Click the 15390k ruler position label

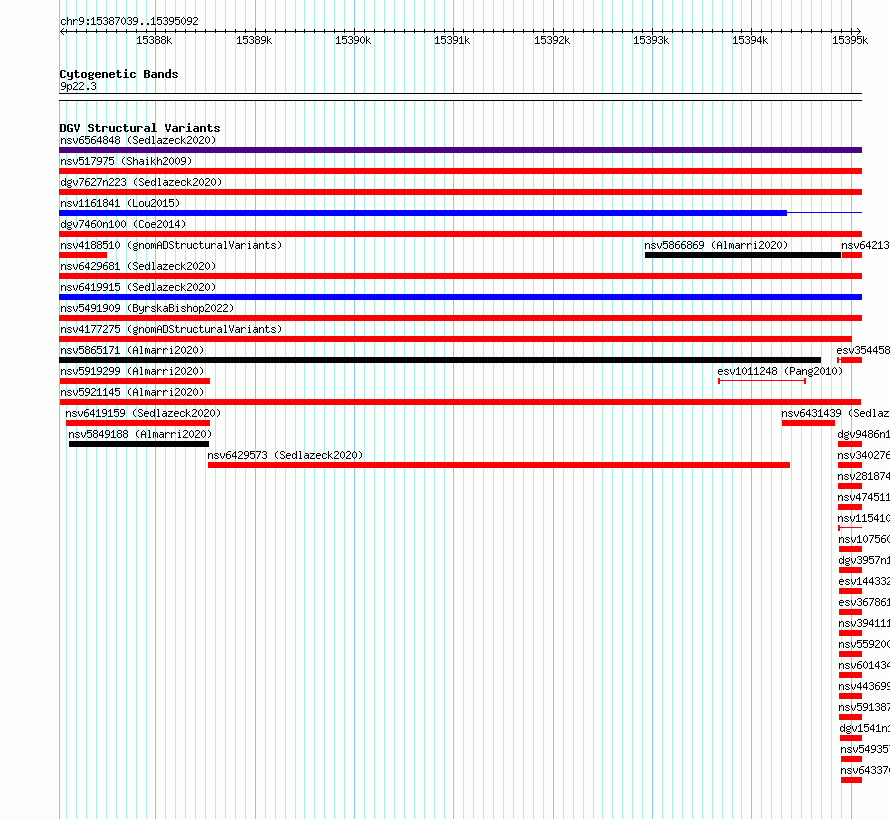(353, 40)
